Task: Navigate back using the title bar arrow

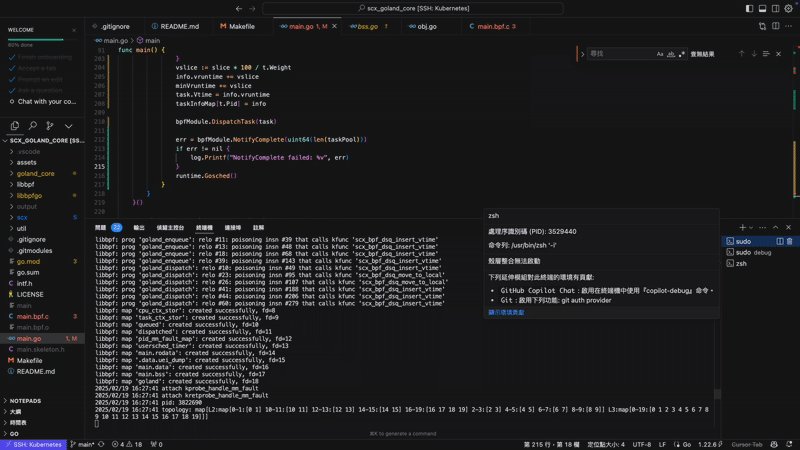Action: click(239, 8)
